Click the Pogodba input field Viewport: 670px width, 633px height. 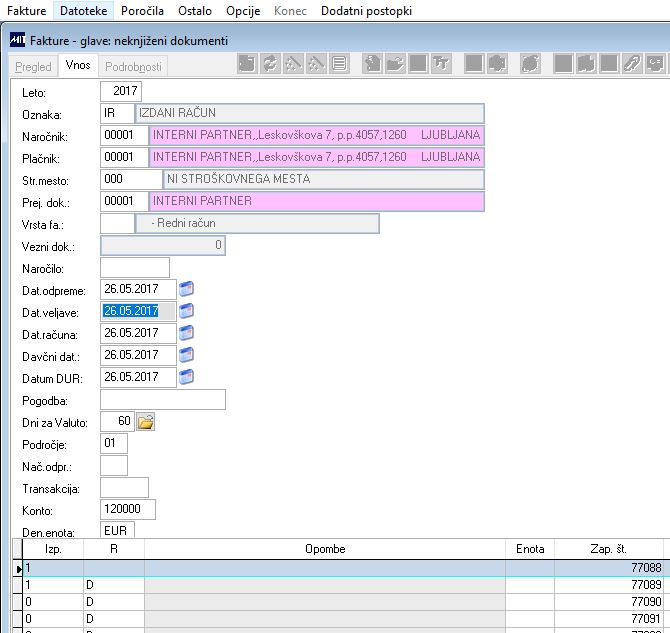tap(163, 400)
